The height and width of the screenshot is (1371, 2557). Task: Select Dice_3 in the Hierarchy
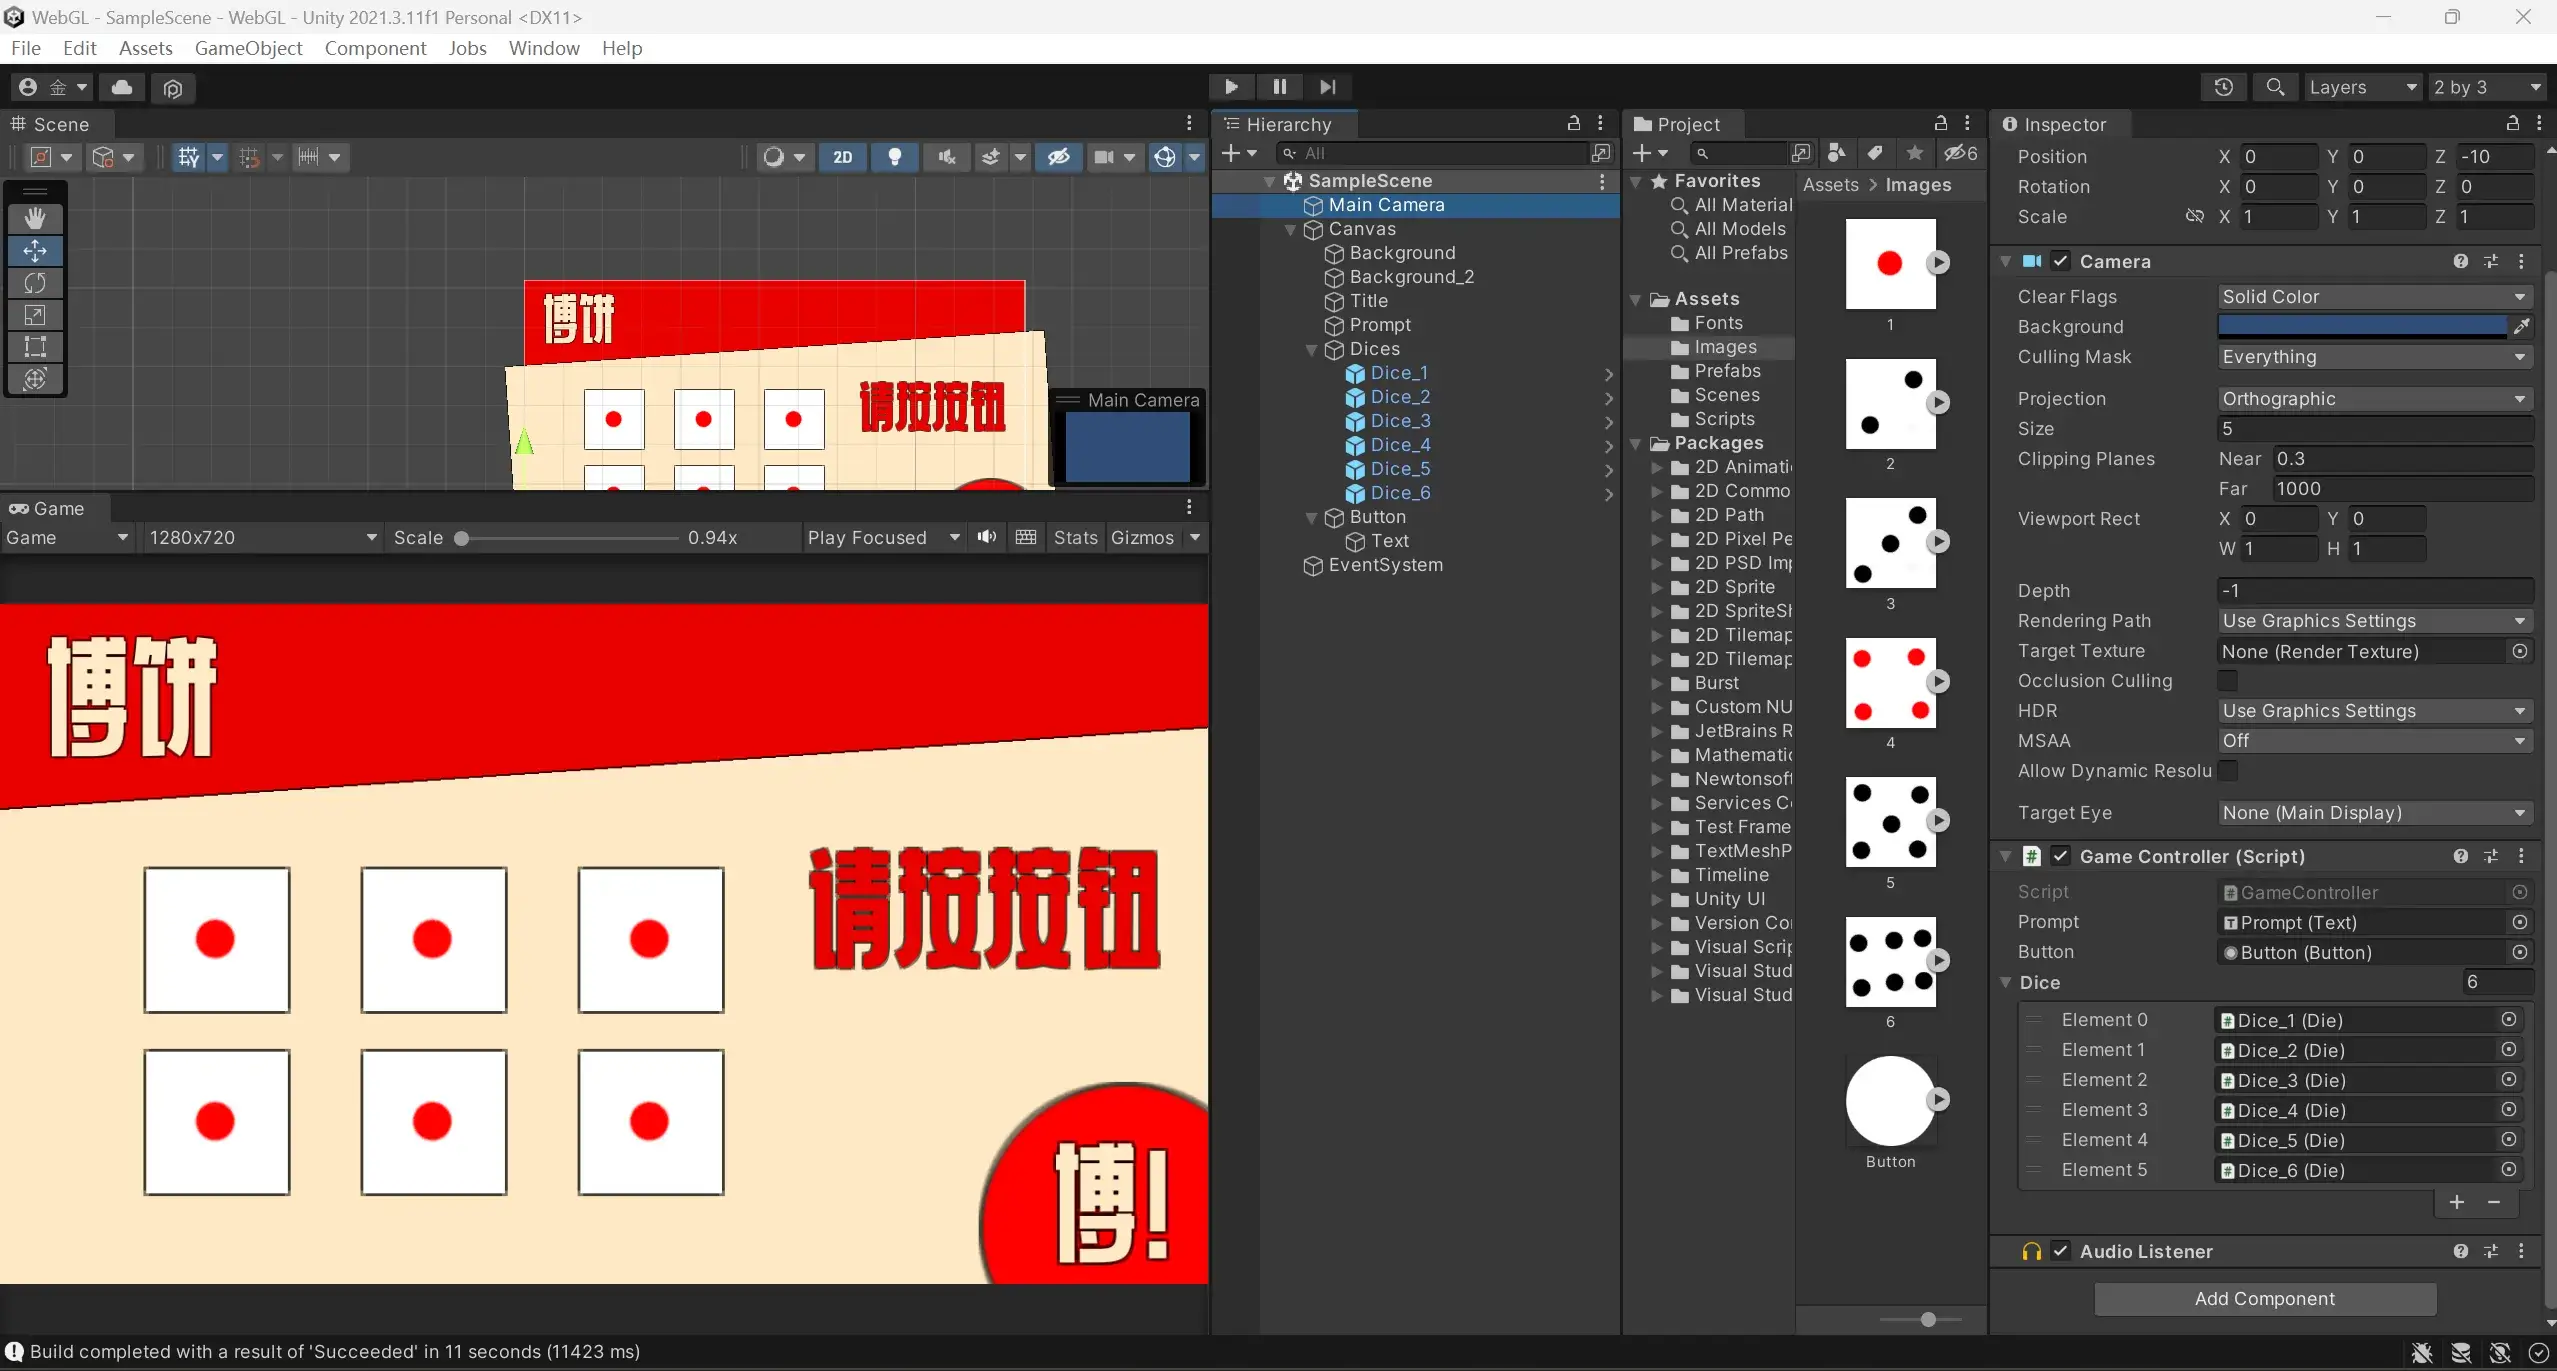click(1400, 421)
